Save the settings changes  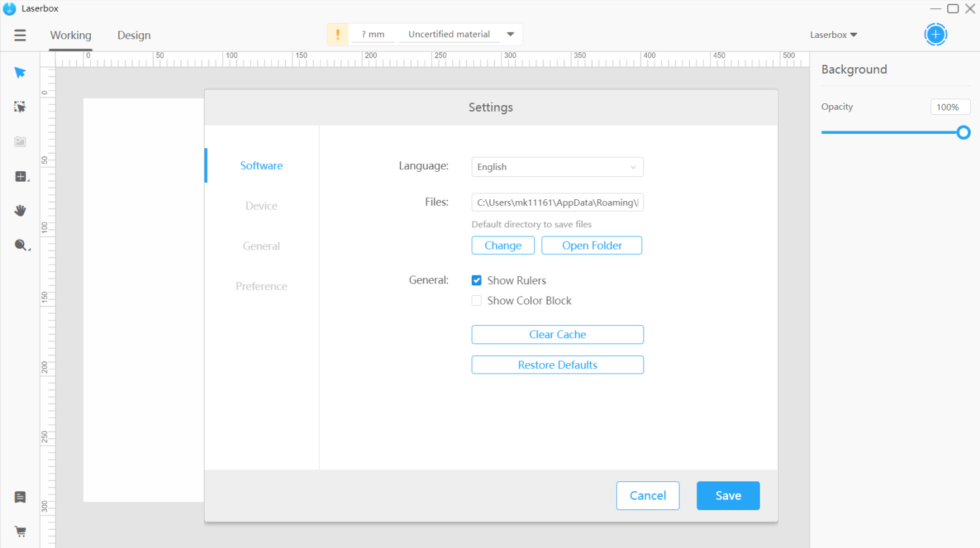coord(728,496)
